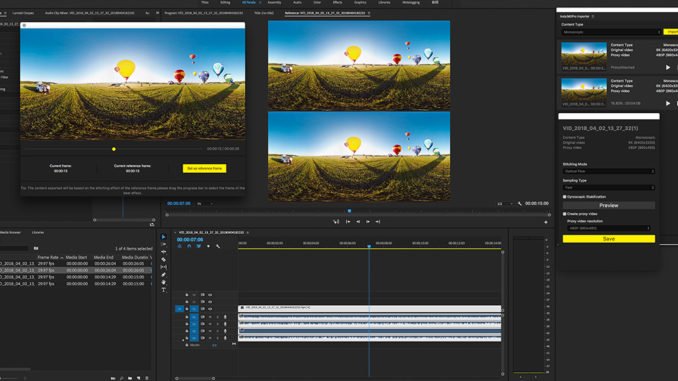678x381 pixels.
Task: Click the search icon in project panel
Action: tap(122, 378)
